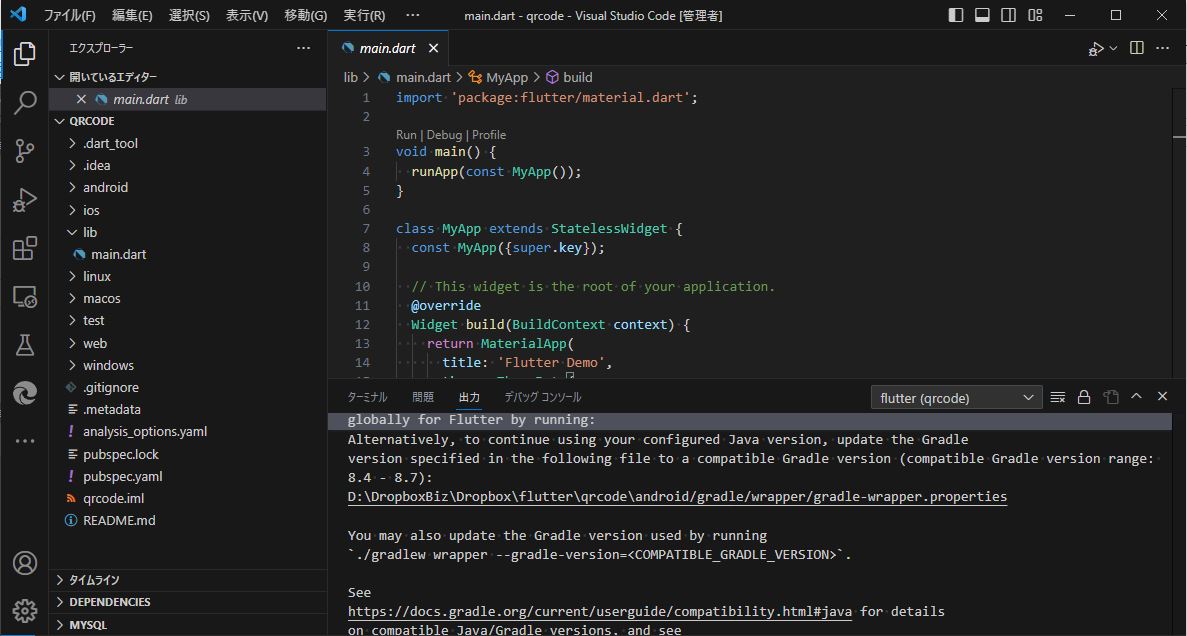Collapse the QRCODE folder section
This screenshot has width=1187, height=636.
[x=188, y=121]
